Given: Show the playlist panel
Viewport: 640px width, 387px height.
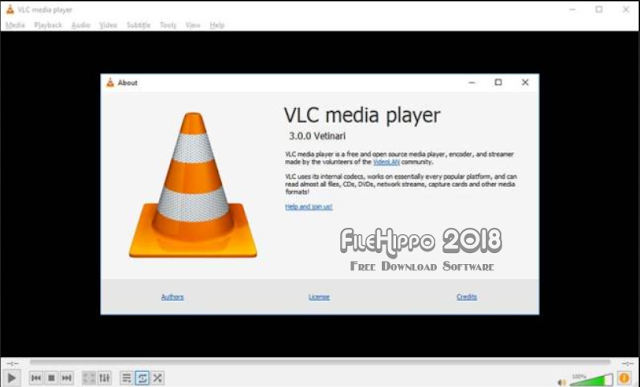Looking at the screenshot, I should (x=127, y=378).
